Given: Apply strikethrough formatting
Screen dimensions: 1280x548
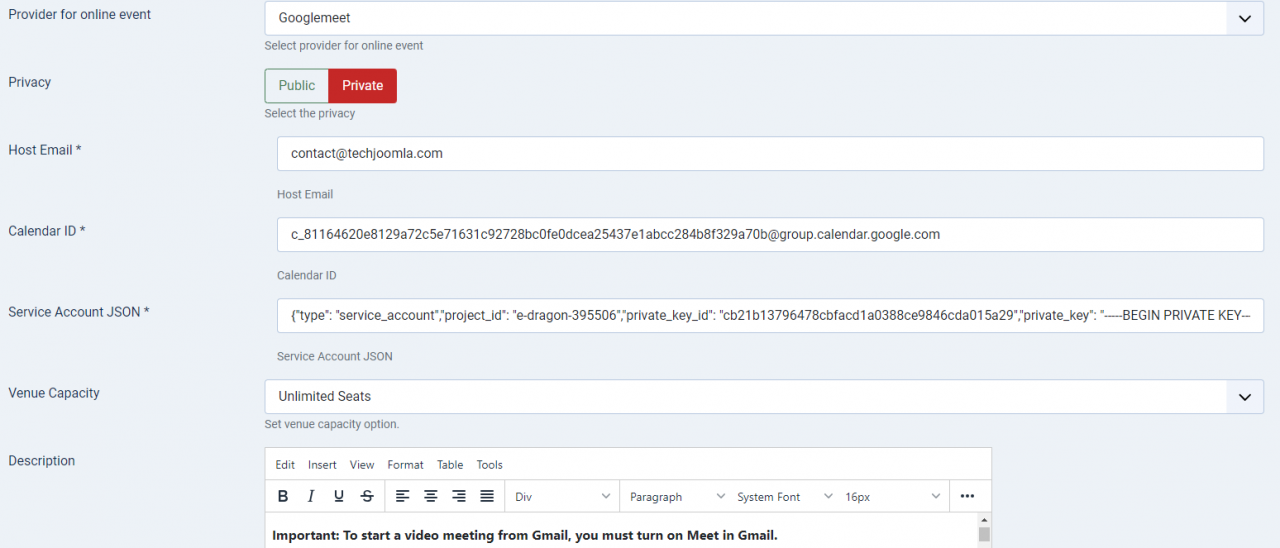Looking at the screenshot, I should (367, 496).
